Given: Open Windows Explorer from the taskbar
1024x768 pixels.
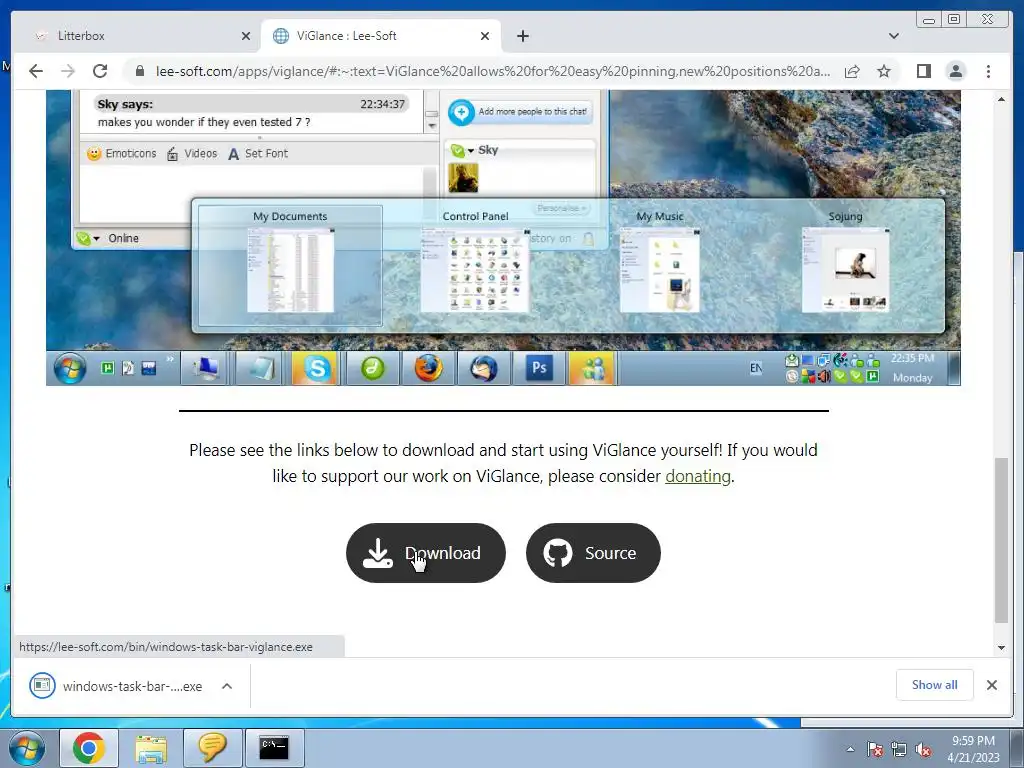Looking at the screenshot, I should click(x=151, y=748).
